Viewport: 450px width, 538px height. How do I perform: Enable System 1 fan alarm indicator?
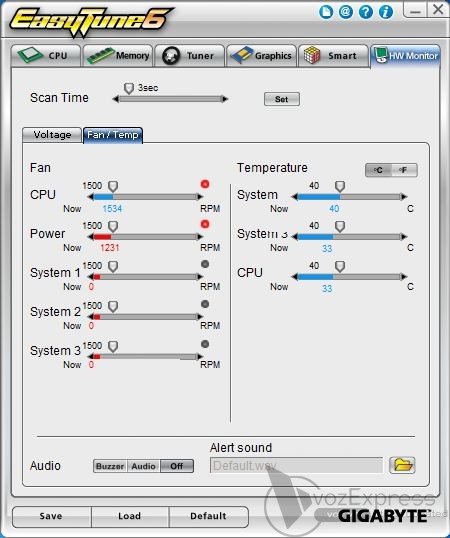pos(205,264)
